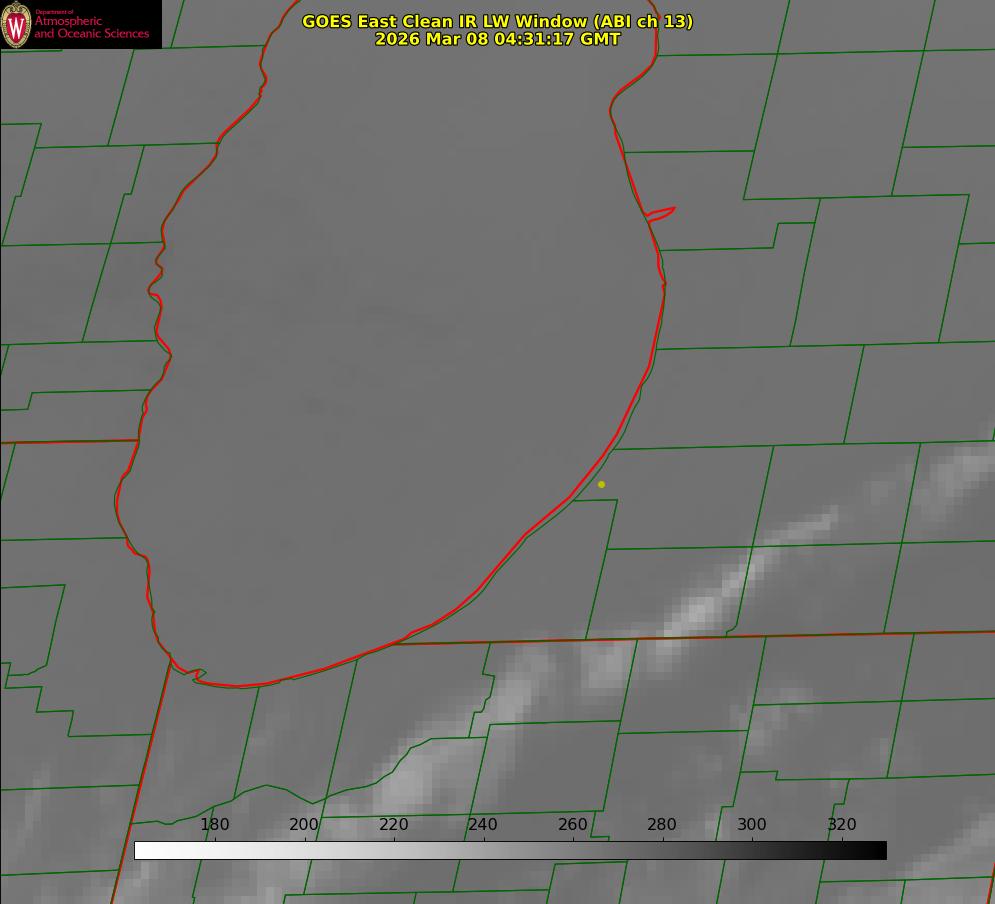Click the small harbor notch on southwest shoreline

pyautogui.click(x=196, y=675)
